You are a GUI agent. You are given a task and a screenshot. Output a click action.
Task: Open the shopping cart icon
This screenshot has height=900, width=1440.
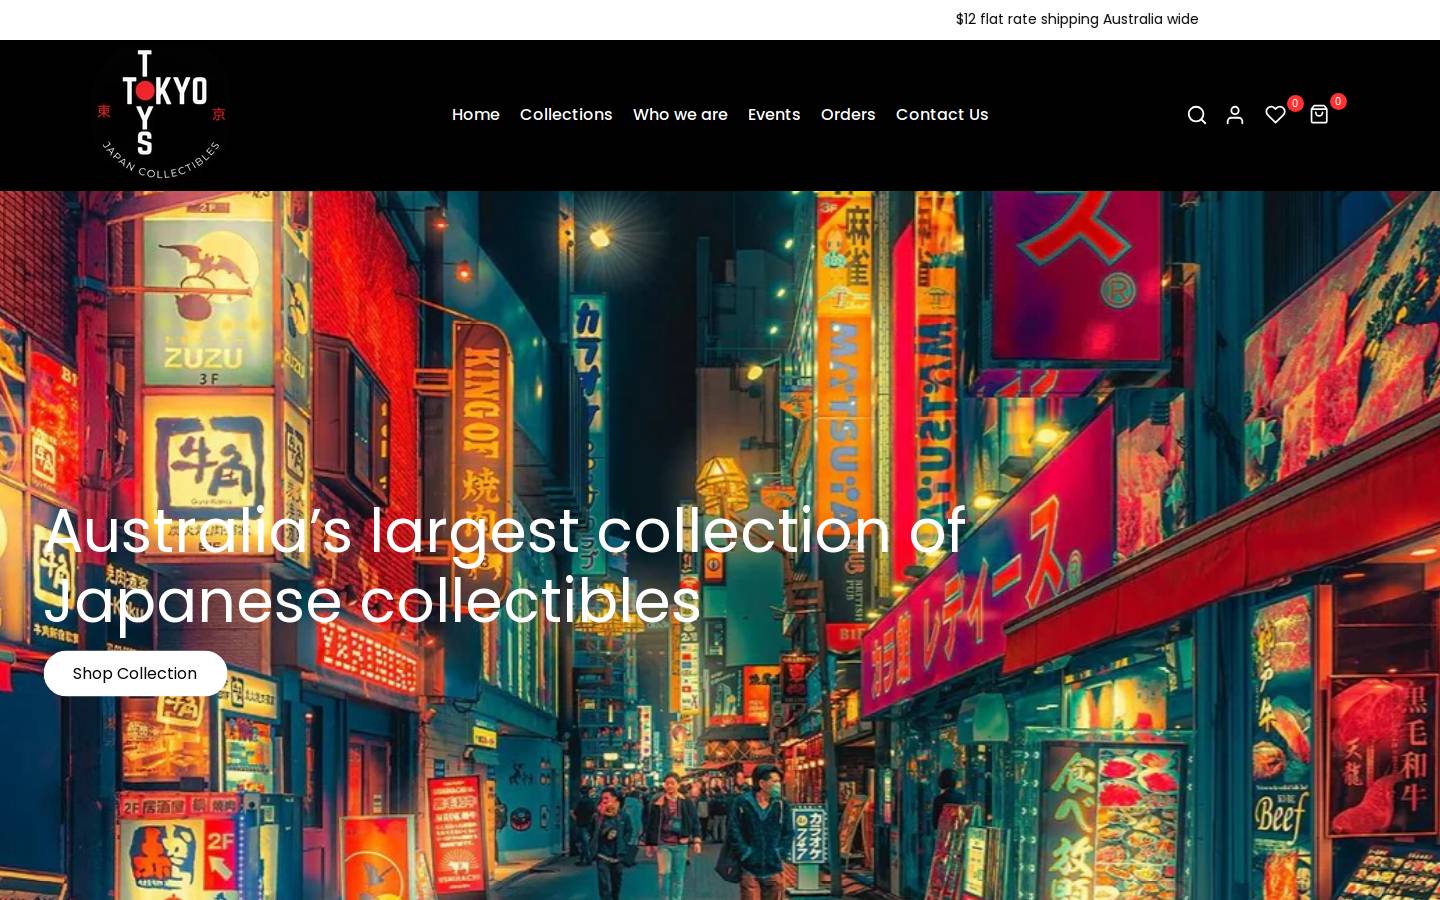[1319, 115]
